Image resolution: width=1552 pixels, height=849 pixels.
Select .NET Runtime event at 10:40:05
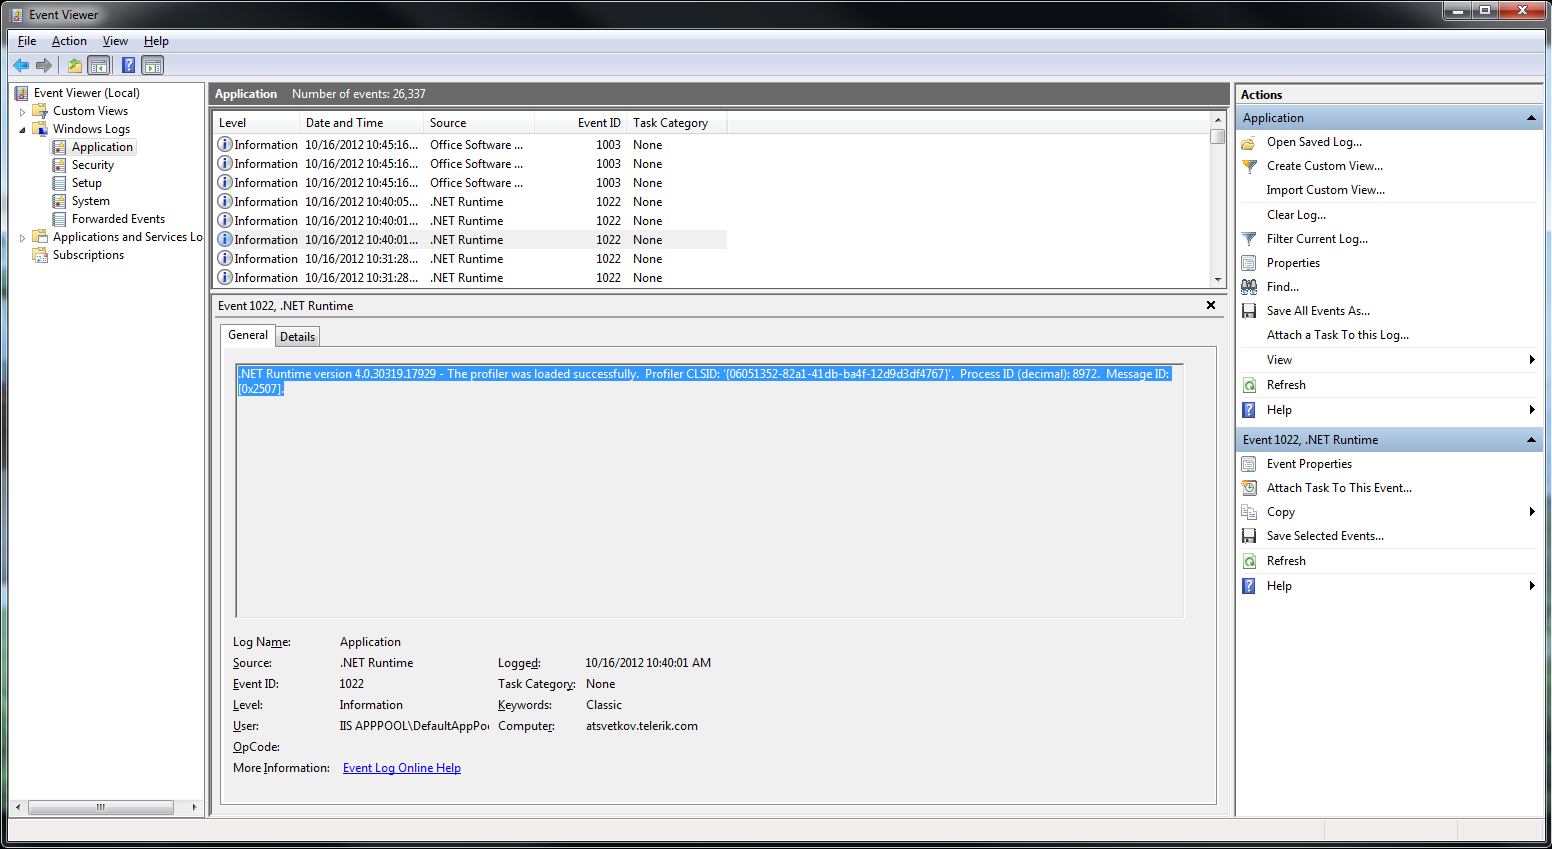470,202
